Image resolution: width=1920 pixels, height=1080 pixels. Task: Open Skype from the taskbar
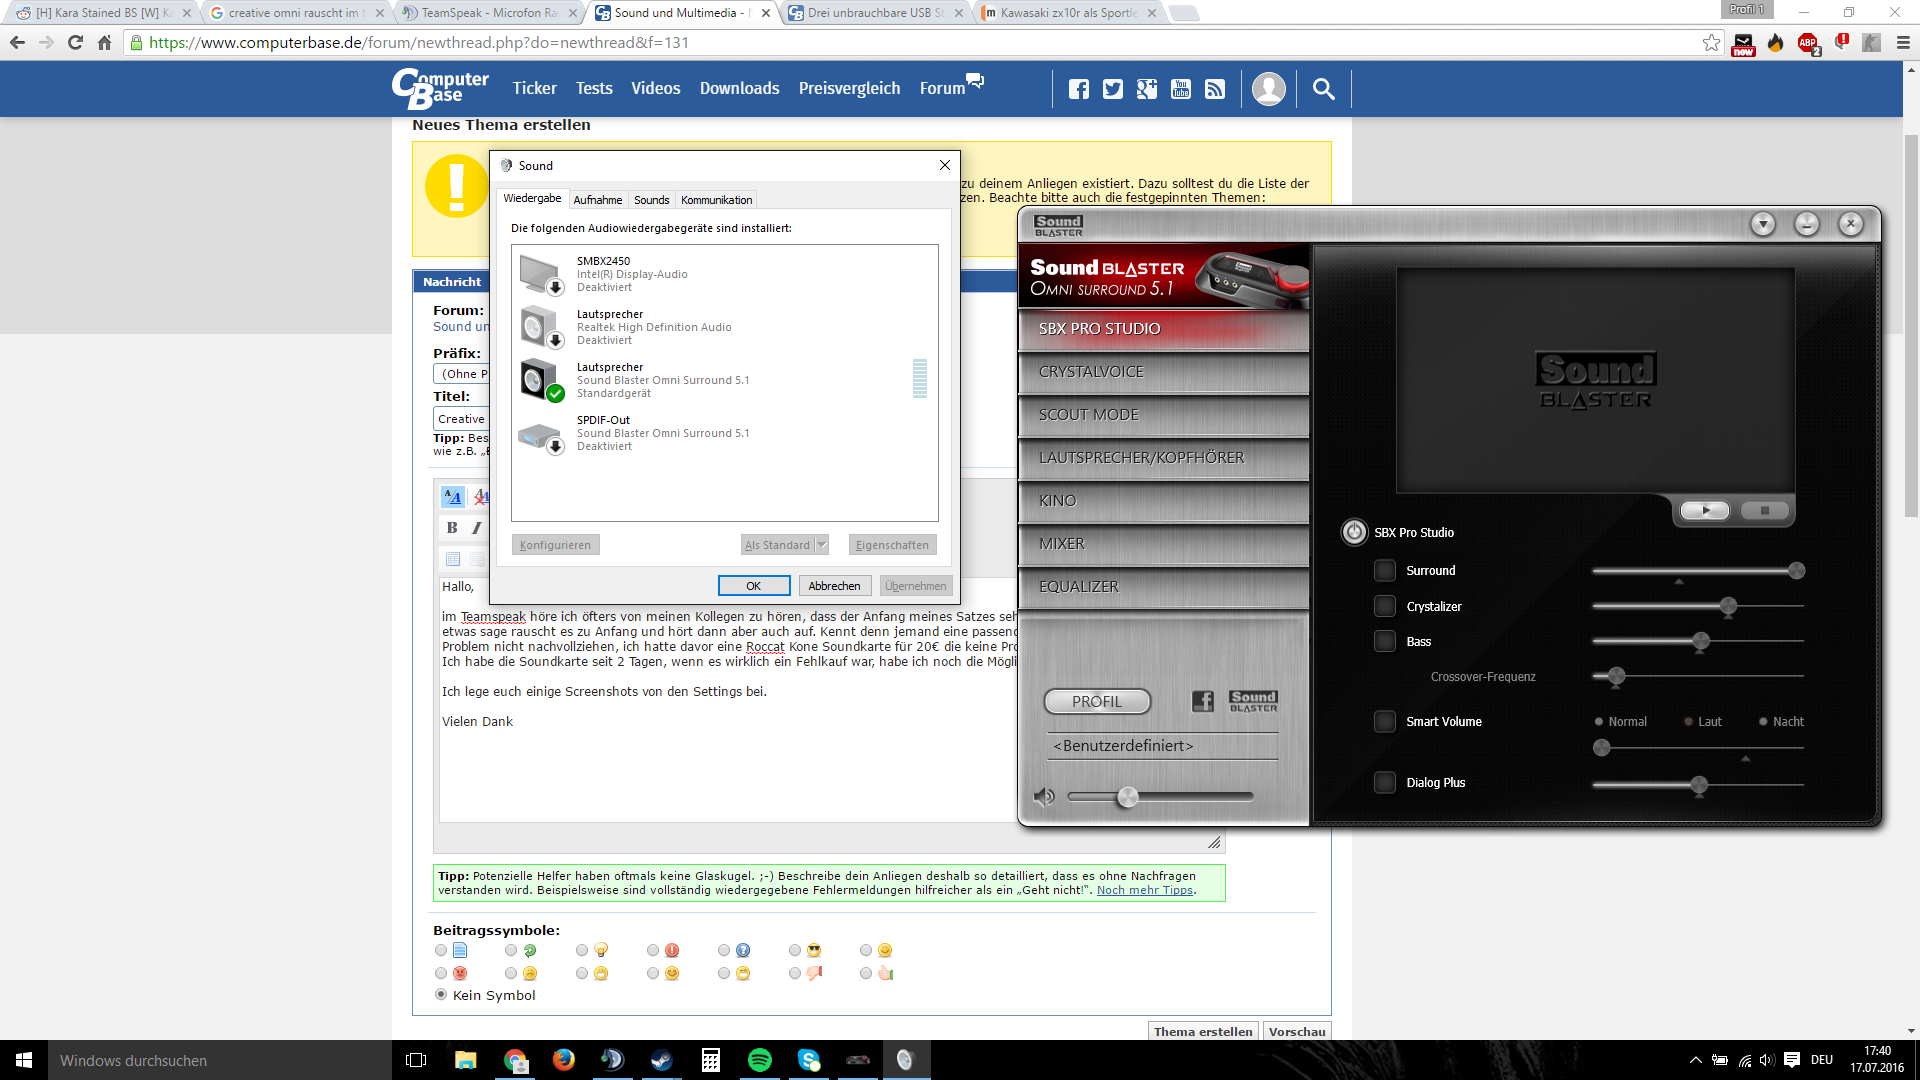[809, 1060]
